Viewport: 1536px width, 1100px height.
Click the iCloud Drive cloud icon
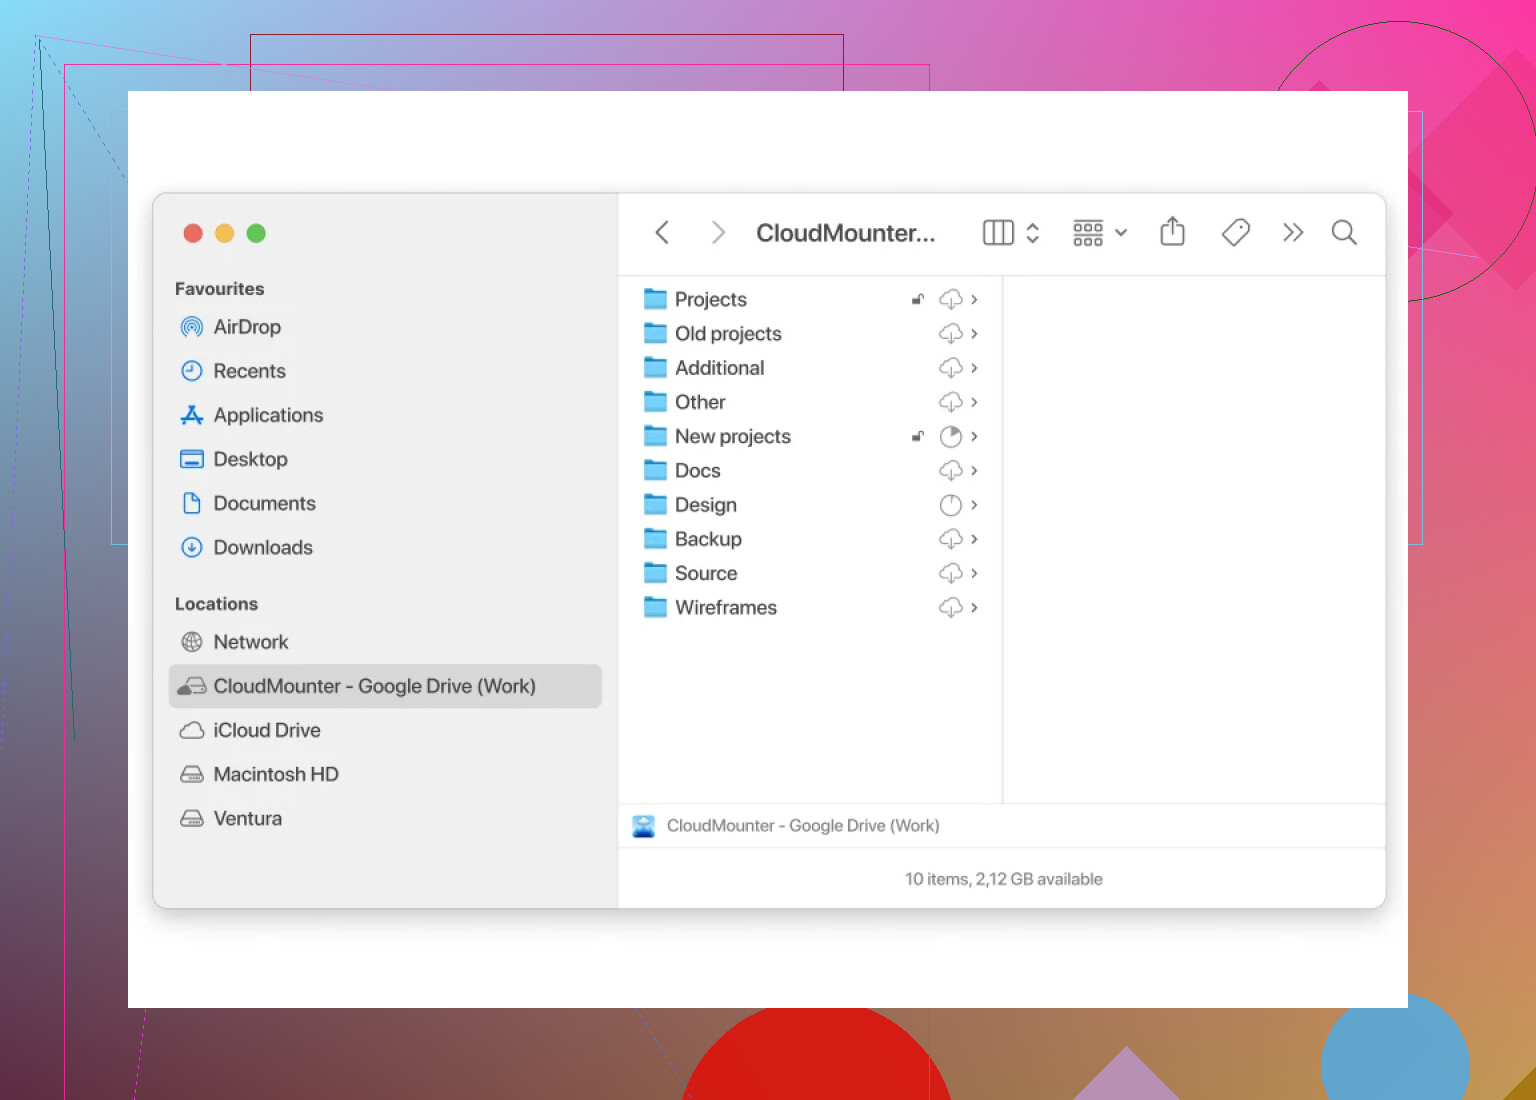point(192,731)
